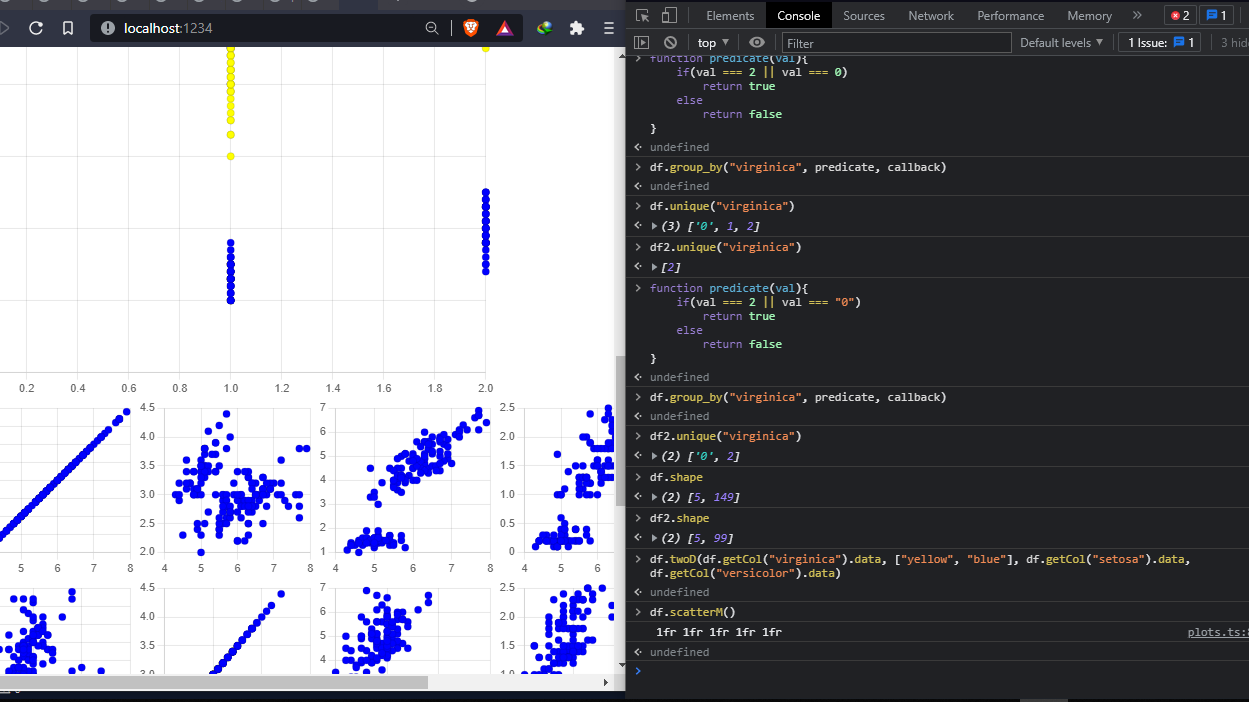Open the top JavaScript context dropdown

(x=713, y=42)
